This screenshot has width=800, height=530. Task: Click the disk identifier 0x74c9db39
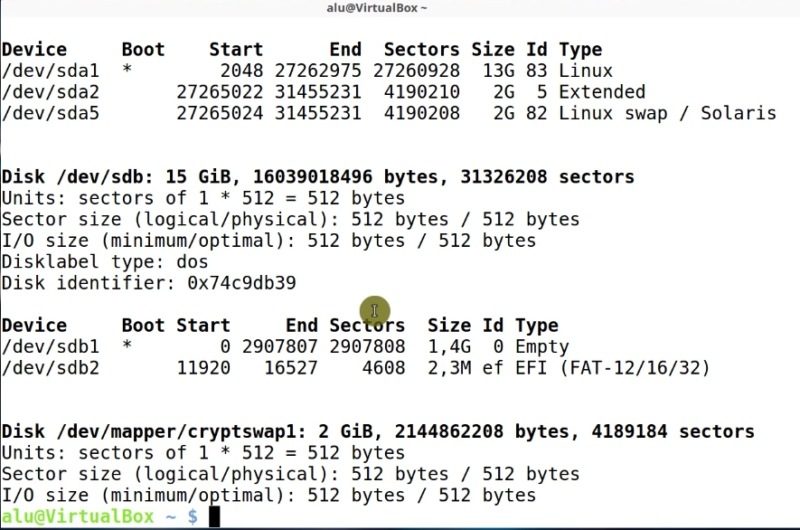241,283
